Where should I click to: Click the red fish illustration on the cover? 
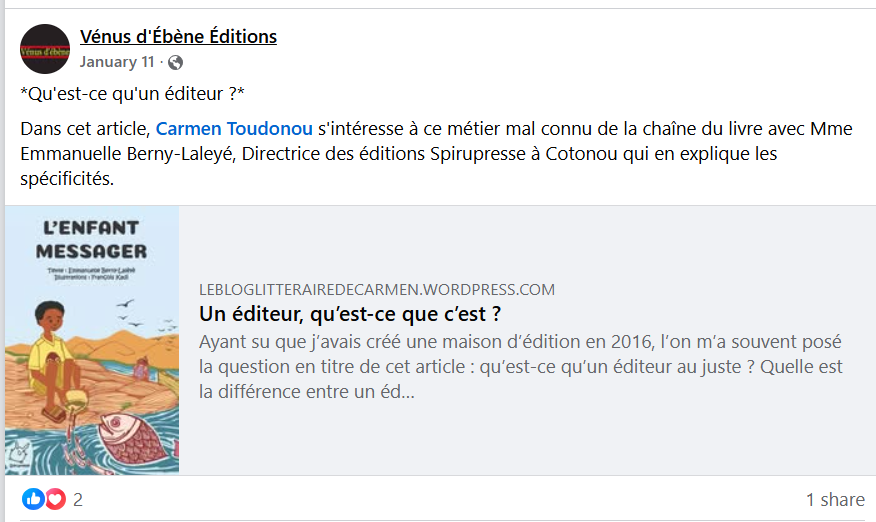click(141, 432)
